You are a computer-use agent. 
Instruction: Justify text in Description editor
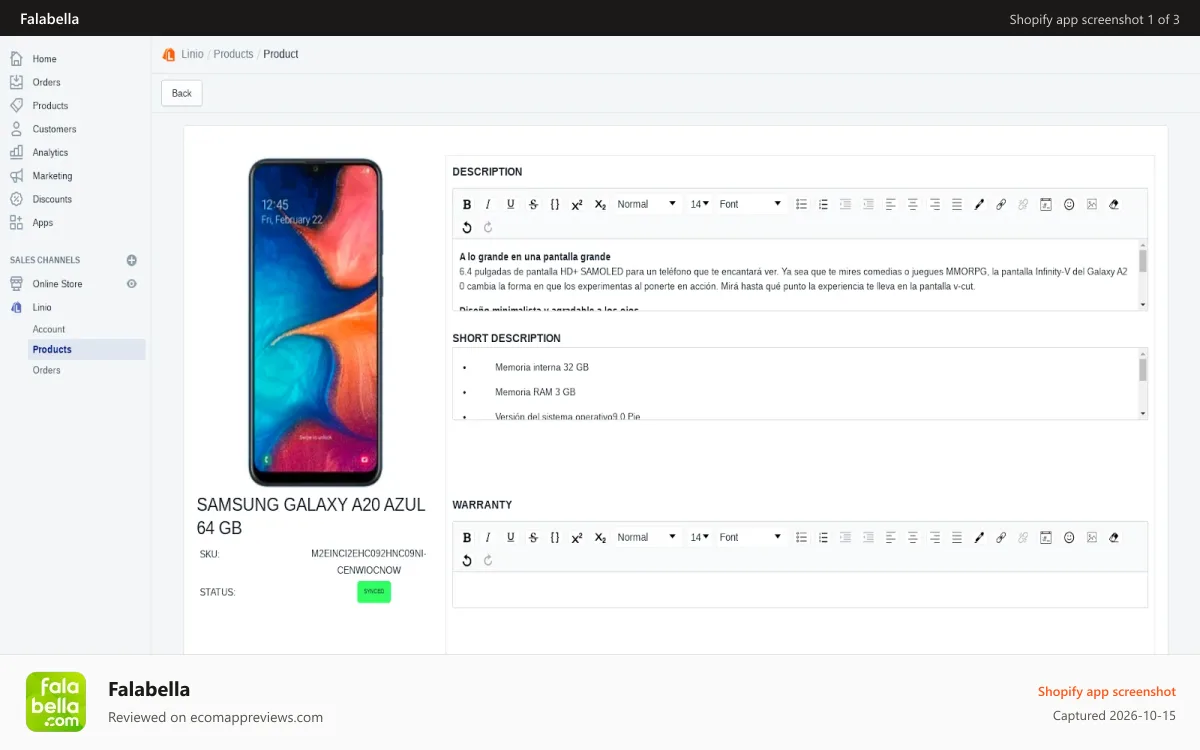click(x=957, y=204)
